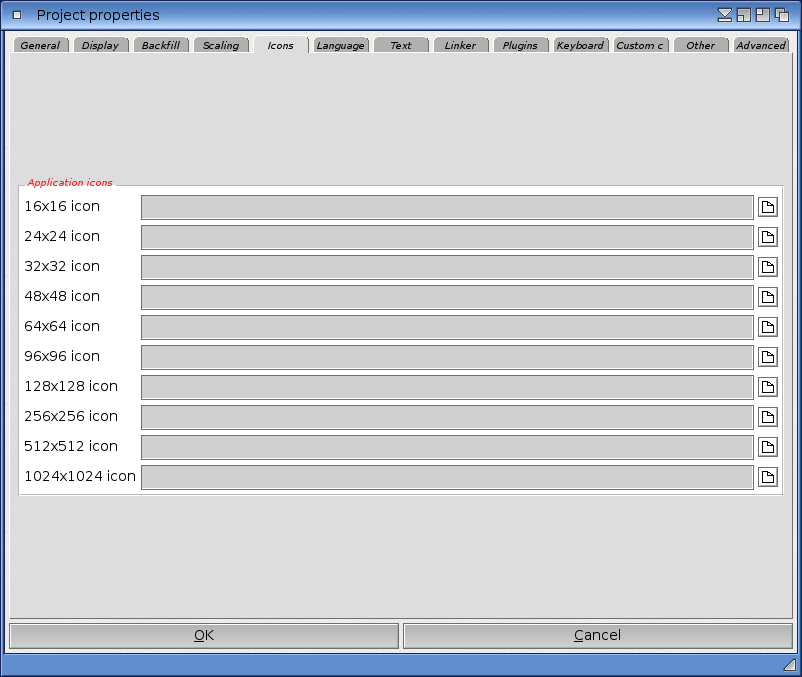Grab the window resize handle at bottom-right
802x677 pixels.
click(789, 664)
